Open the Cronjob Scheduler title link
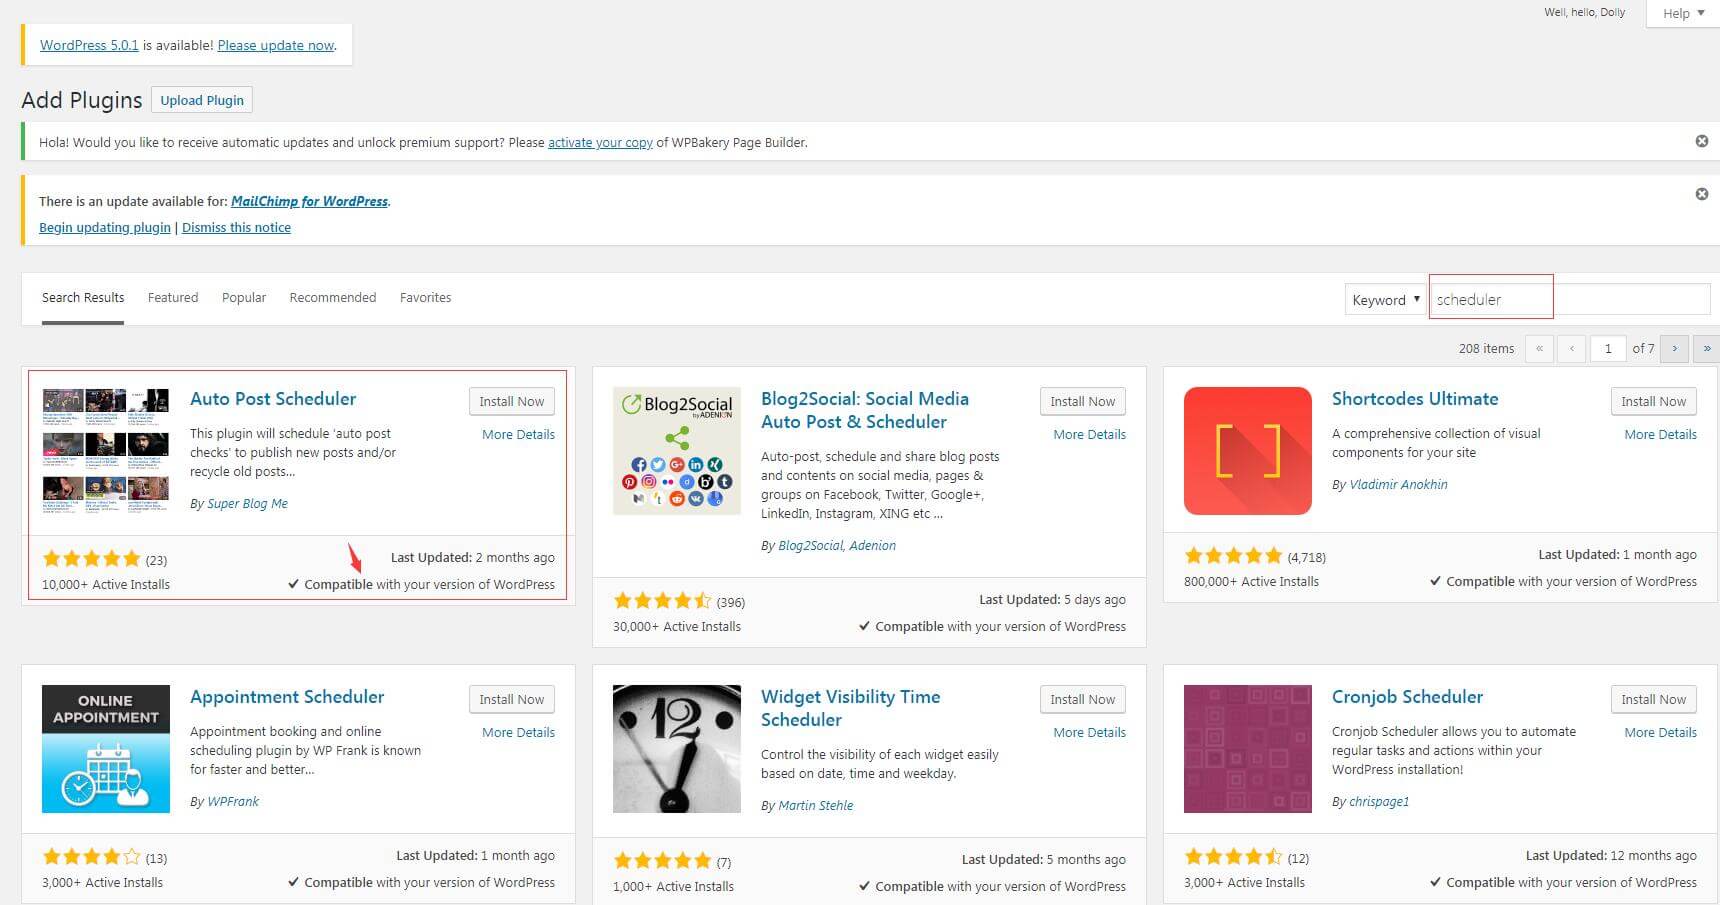Screen dimensions: 1720x905 [1407, 696]
